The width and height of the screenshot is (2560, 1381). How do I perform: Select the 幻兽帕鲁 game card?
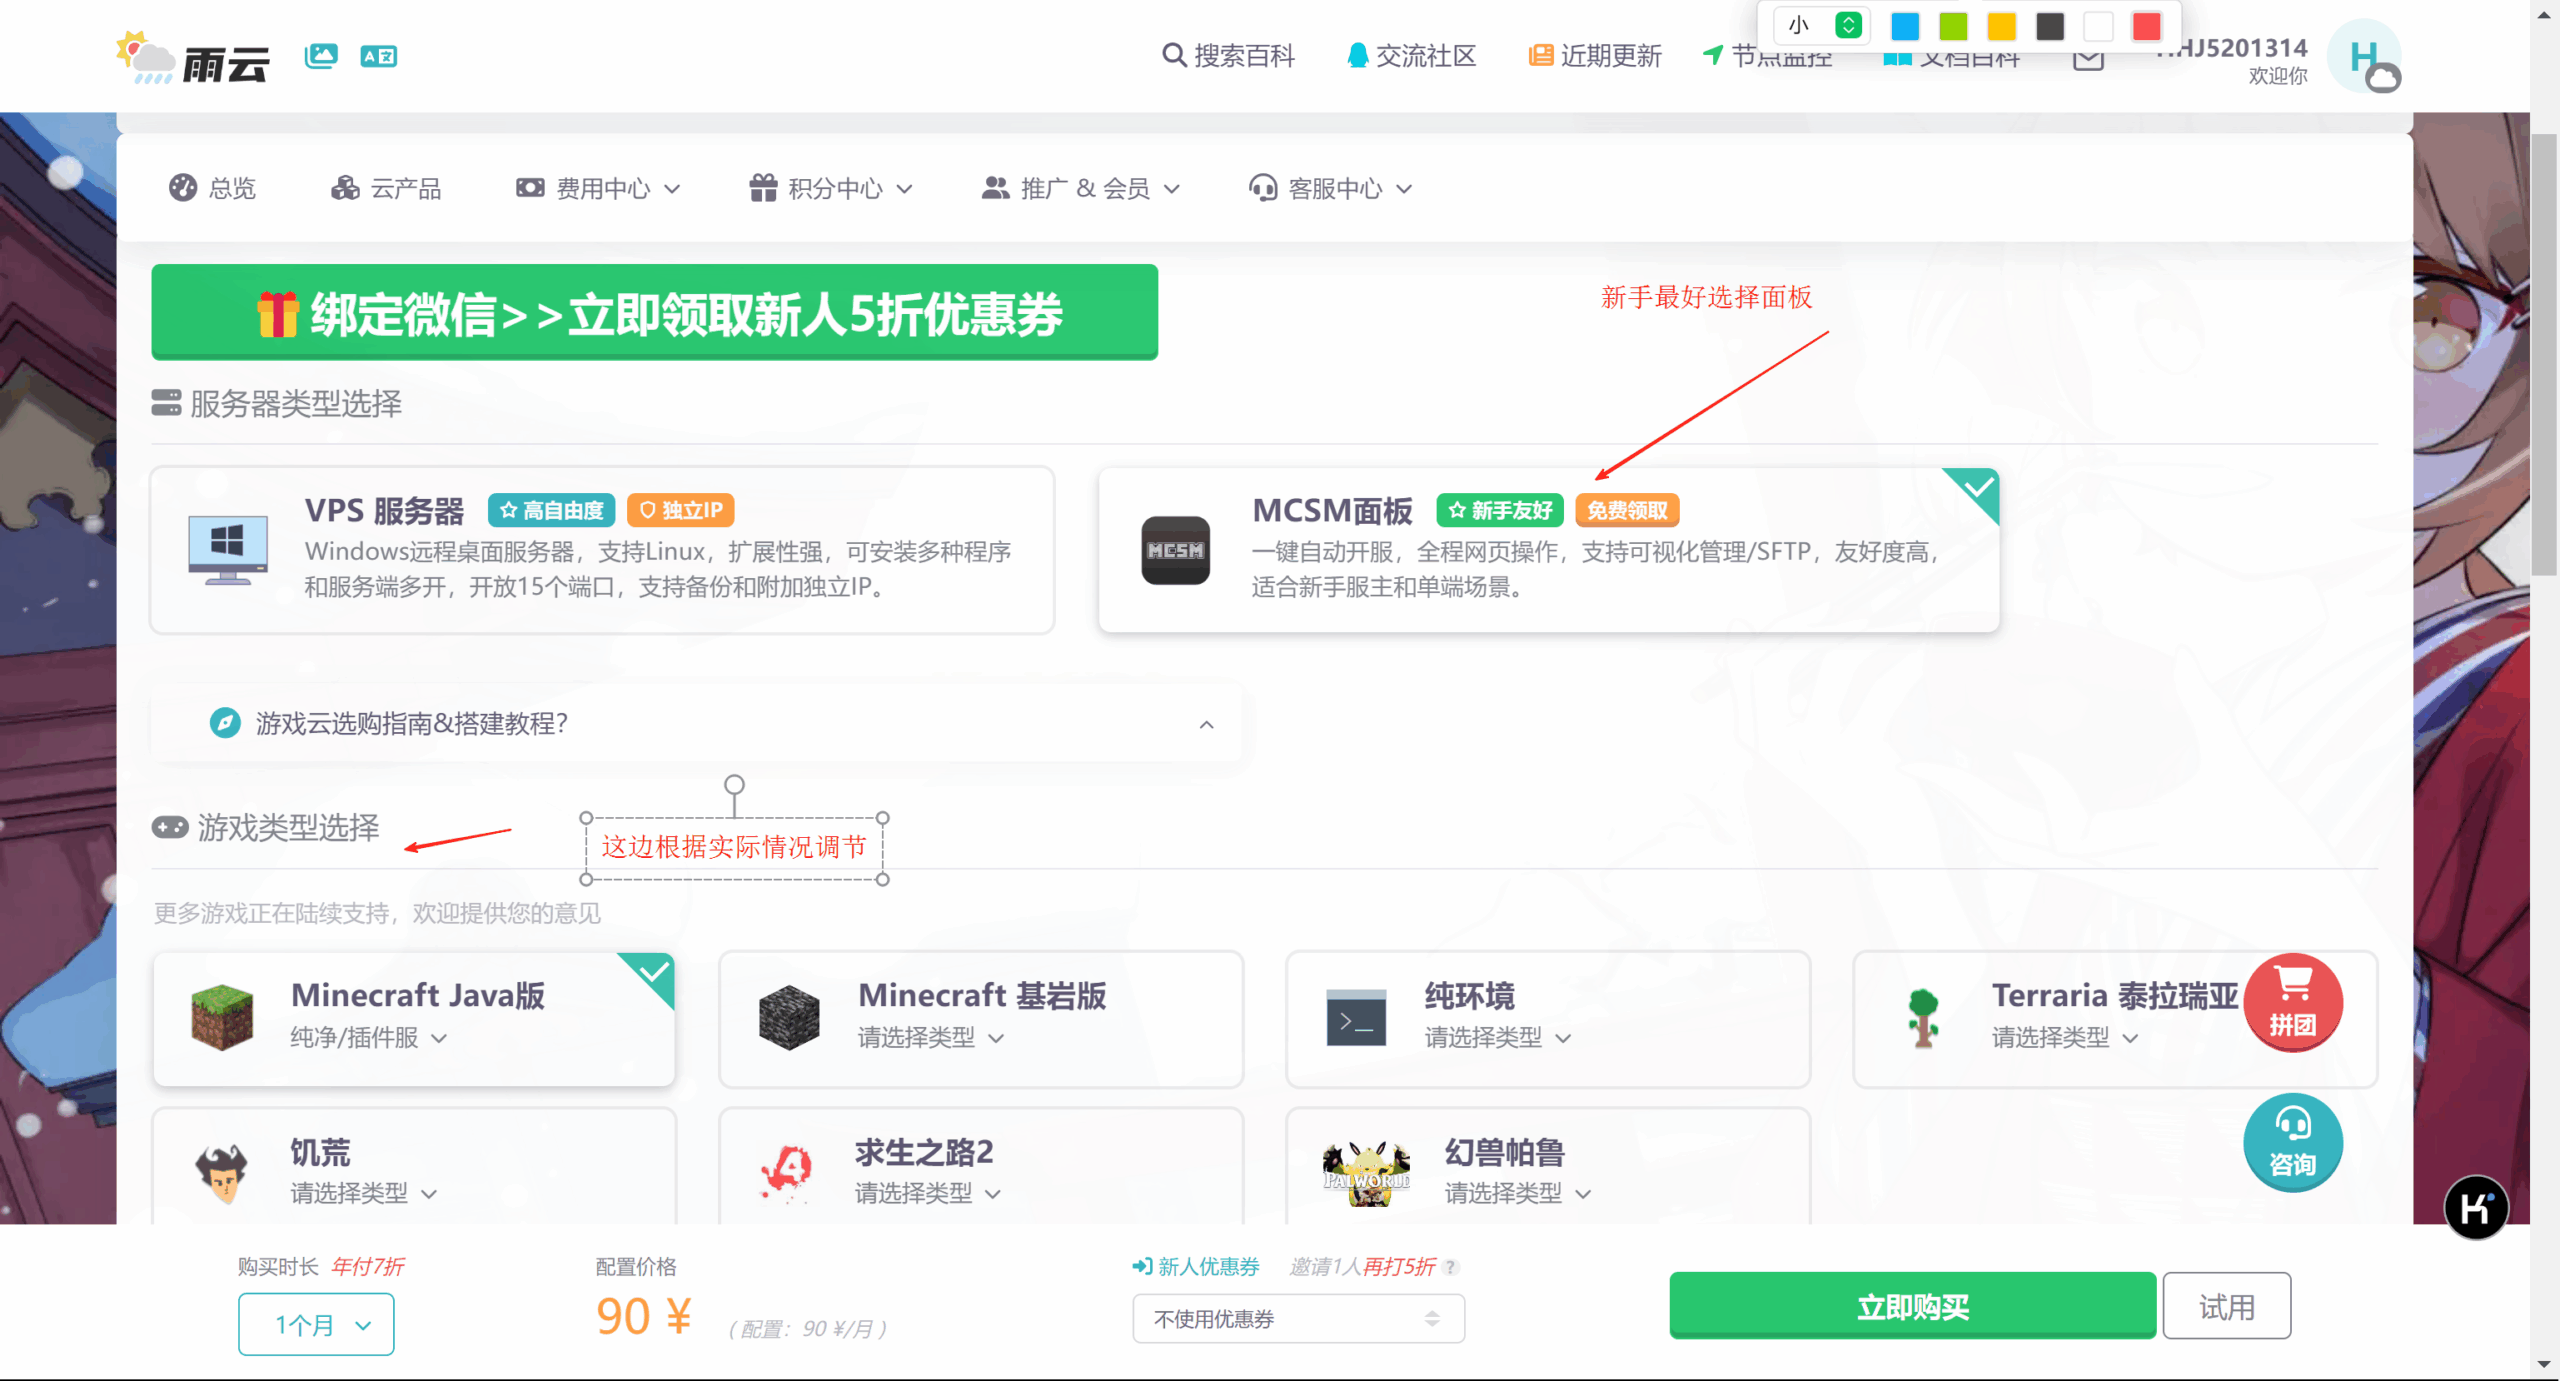[1548, 1166]
